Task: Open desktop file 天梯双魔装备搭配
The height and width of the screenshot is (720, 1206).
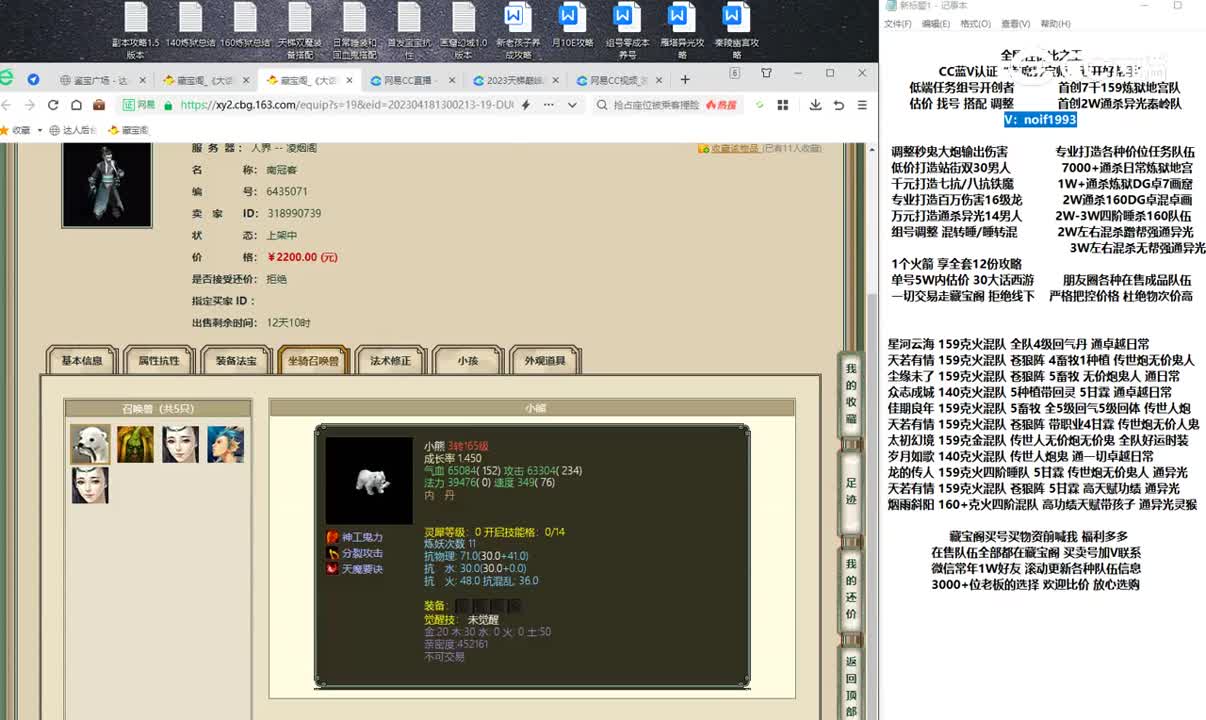Action: 300,29
